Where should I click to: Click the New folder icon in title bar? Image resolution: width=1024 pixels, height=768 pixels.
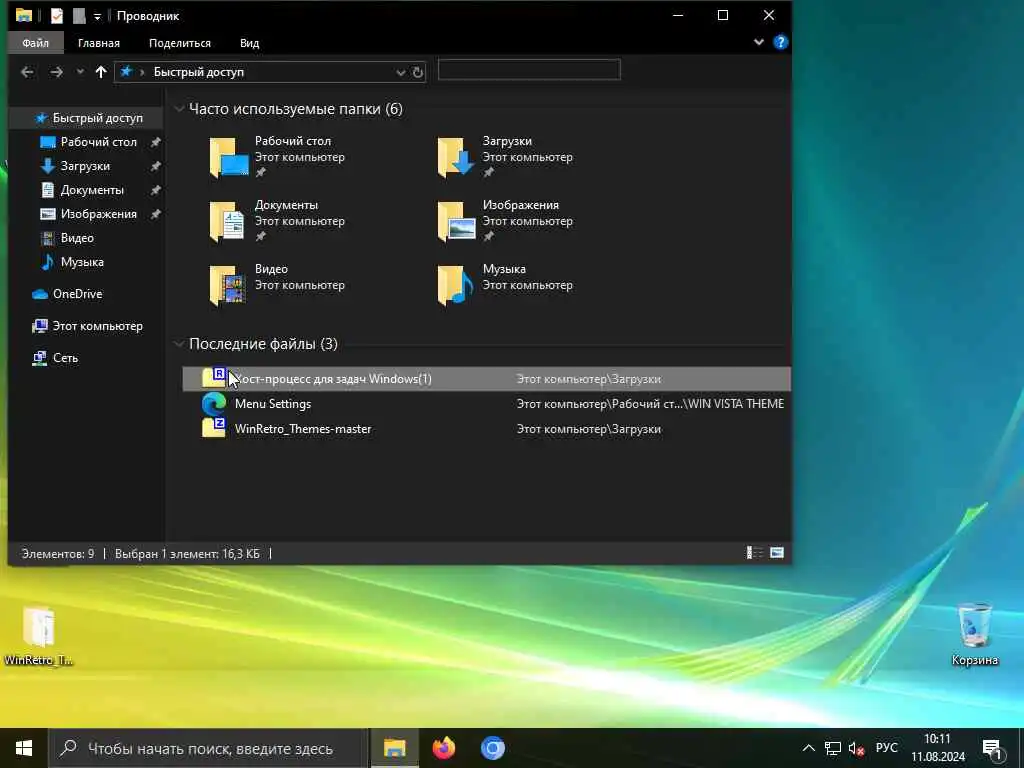pyautogui.click(x=79, y=16)
